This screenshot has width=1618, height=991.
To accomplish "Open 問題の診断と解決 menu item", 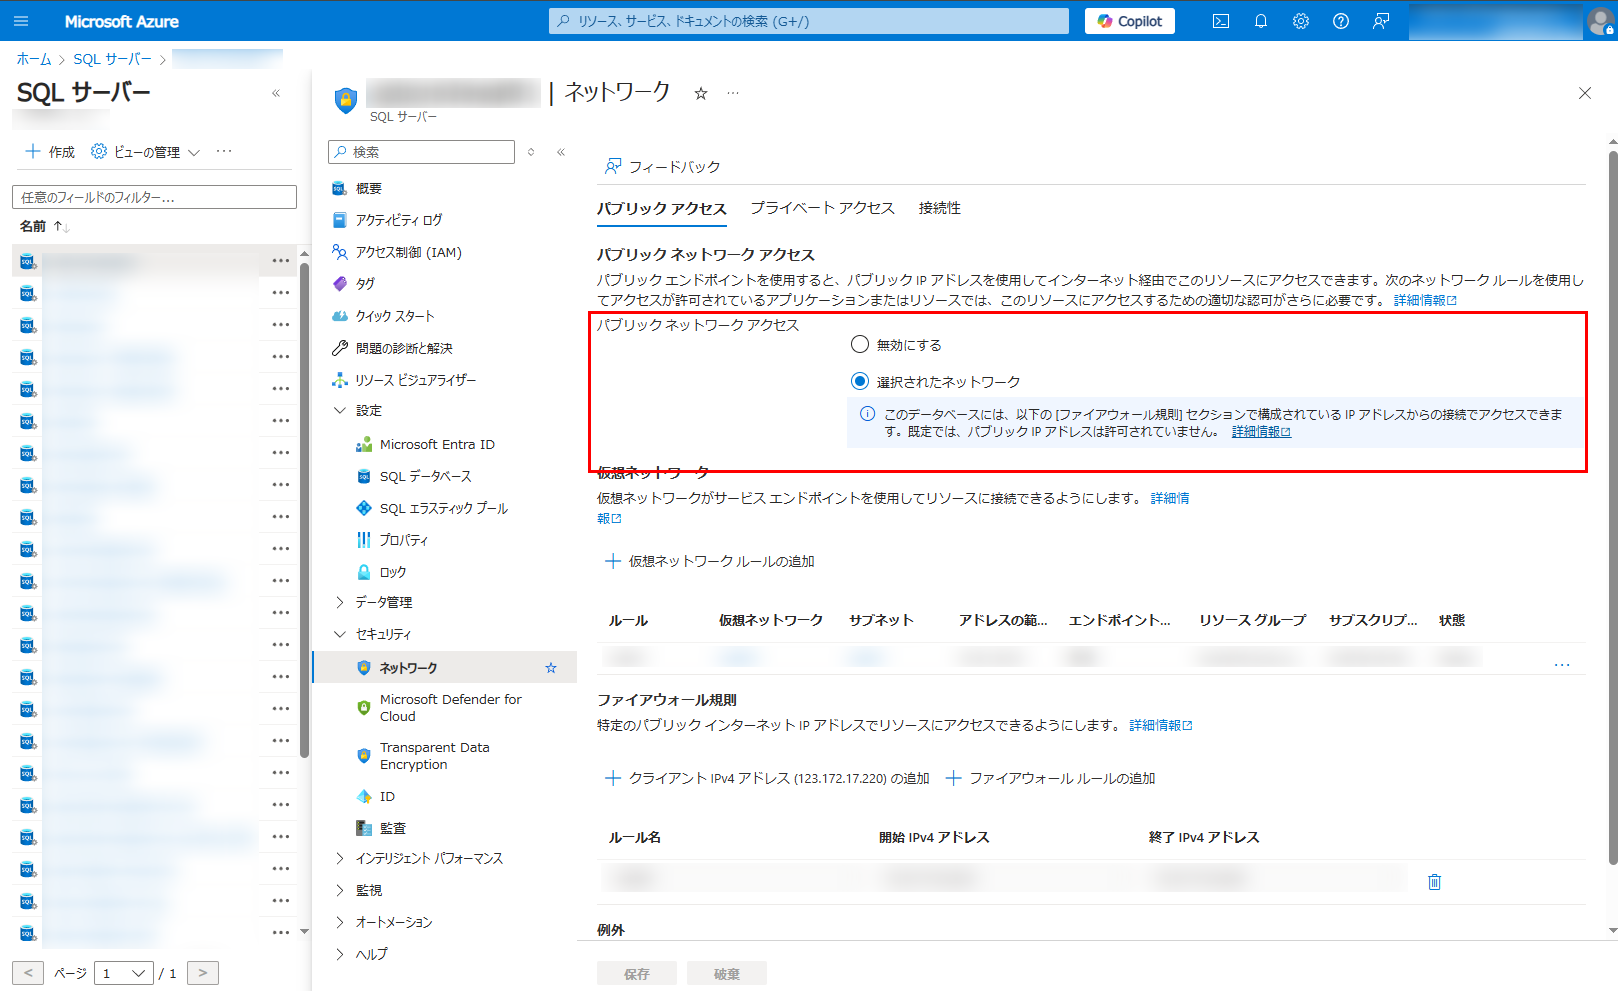I will (404, 348).
